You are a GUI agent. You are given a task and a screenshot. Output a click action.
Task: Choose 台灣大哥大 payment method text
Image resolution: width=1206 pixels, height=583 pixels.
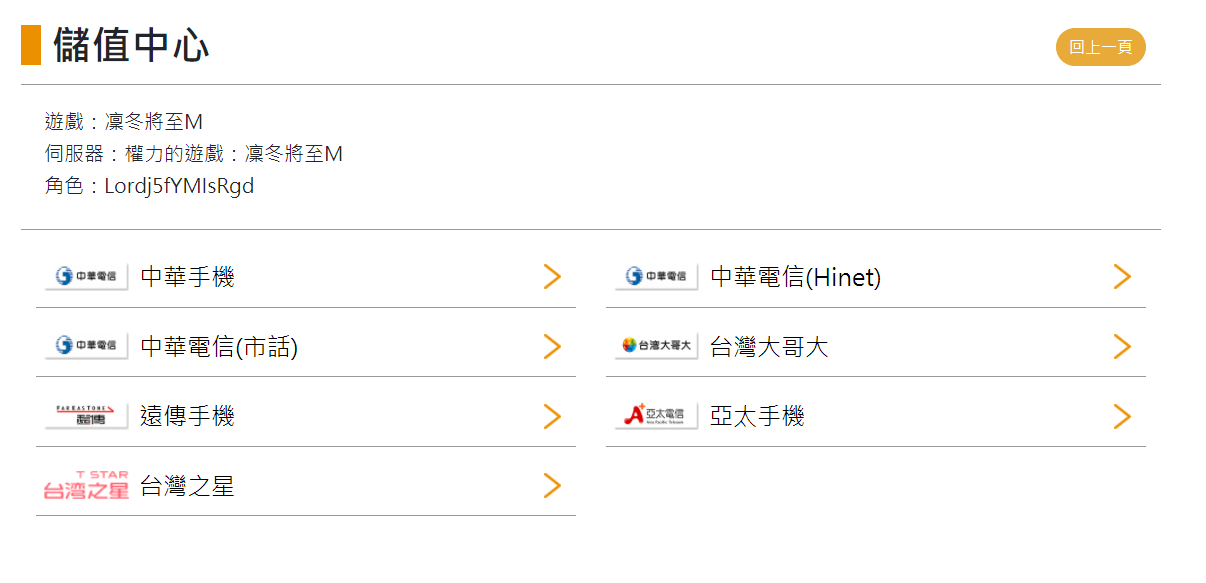tap(769, 347)
